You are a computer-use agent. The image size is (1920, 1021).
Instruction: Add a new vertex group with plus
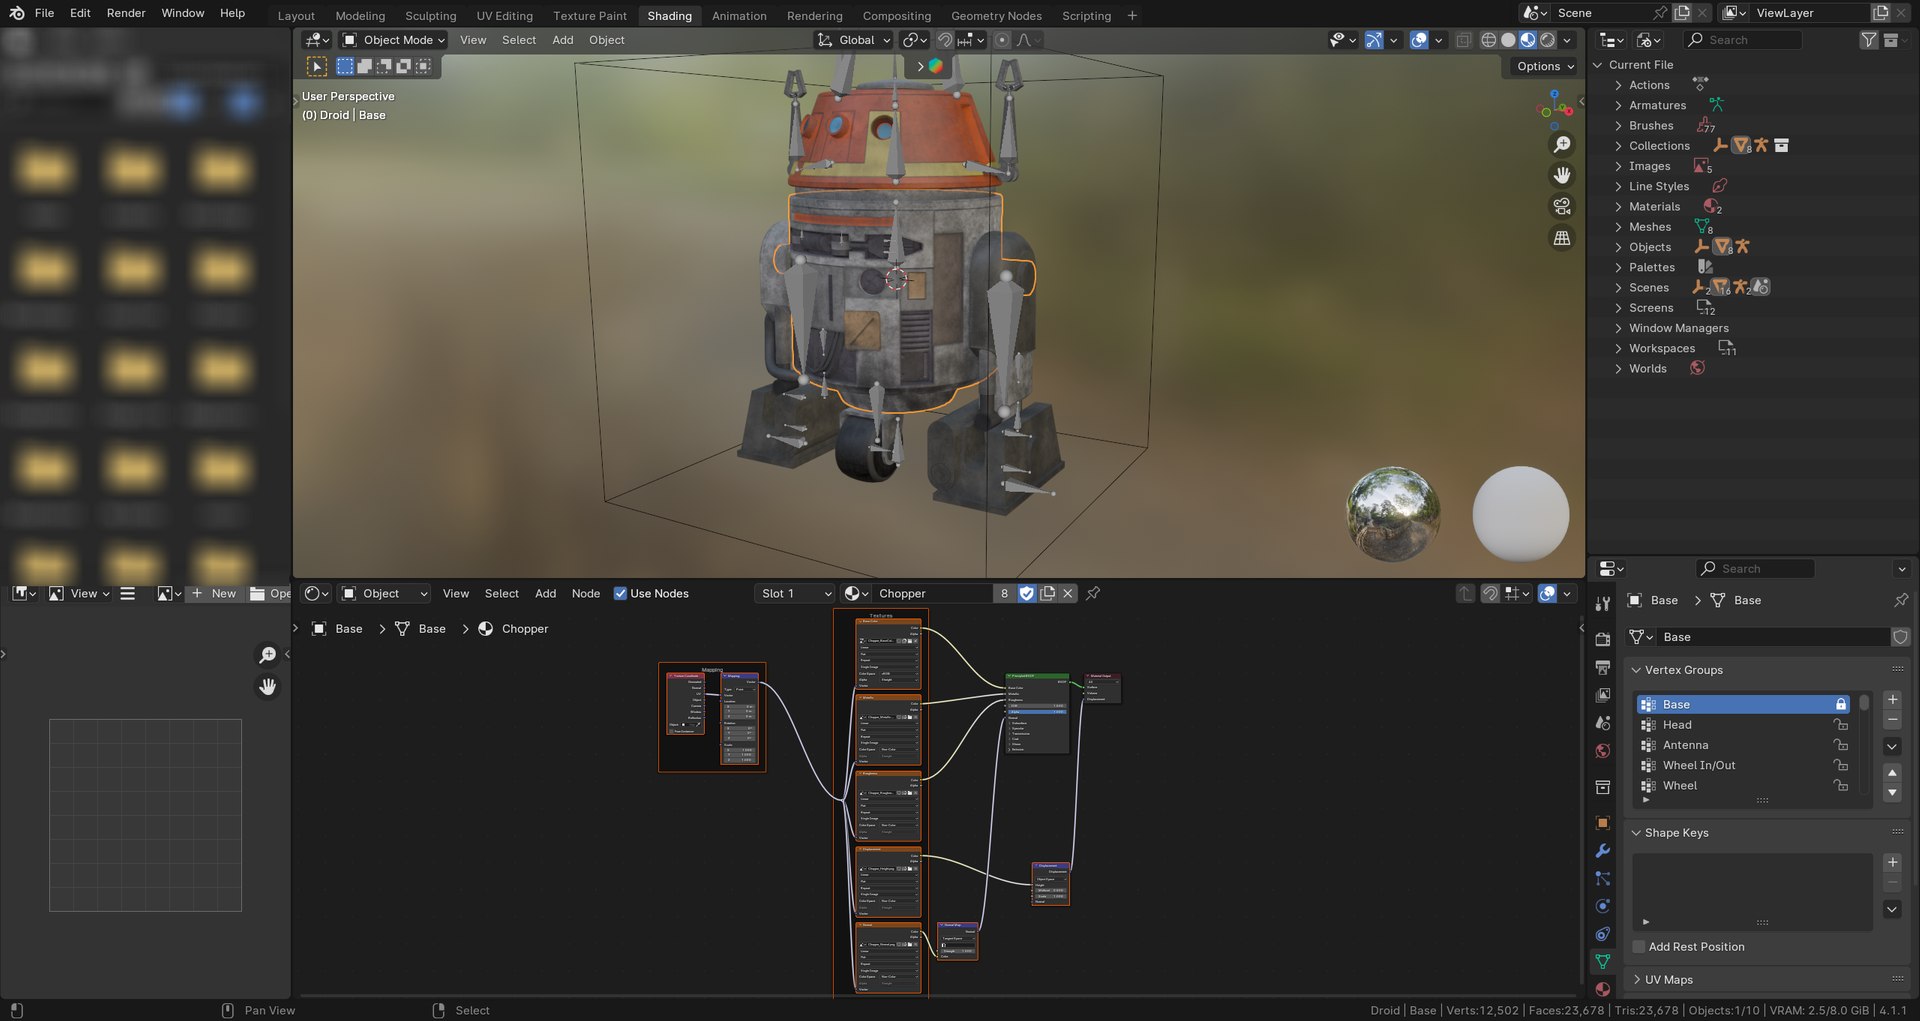pyautogui.click(x=1892, y=700)
